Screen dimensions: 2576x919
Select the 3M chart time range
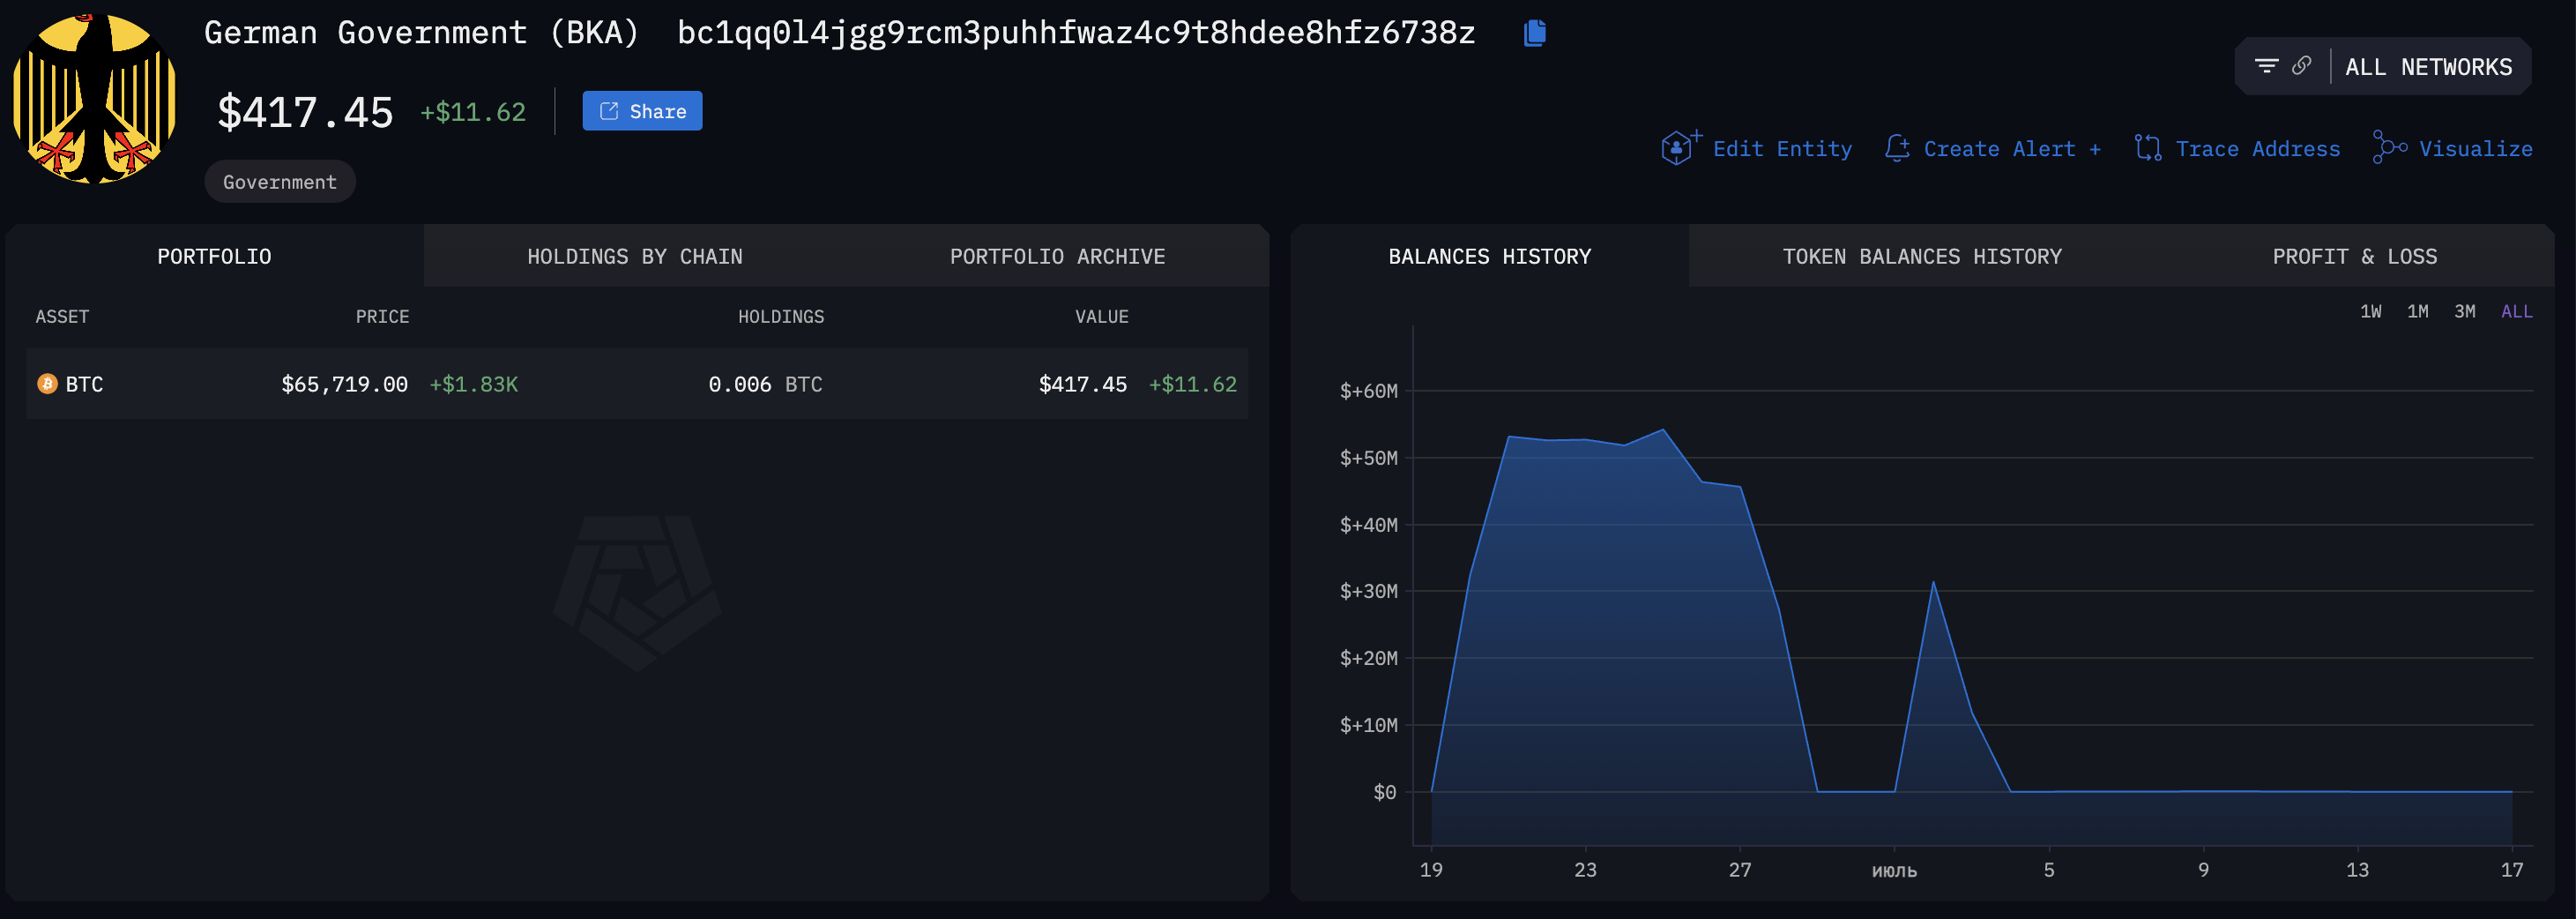[2464, 312]
